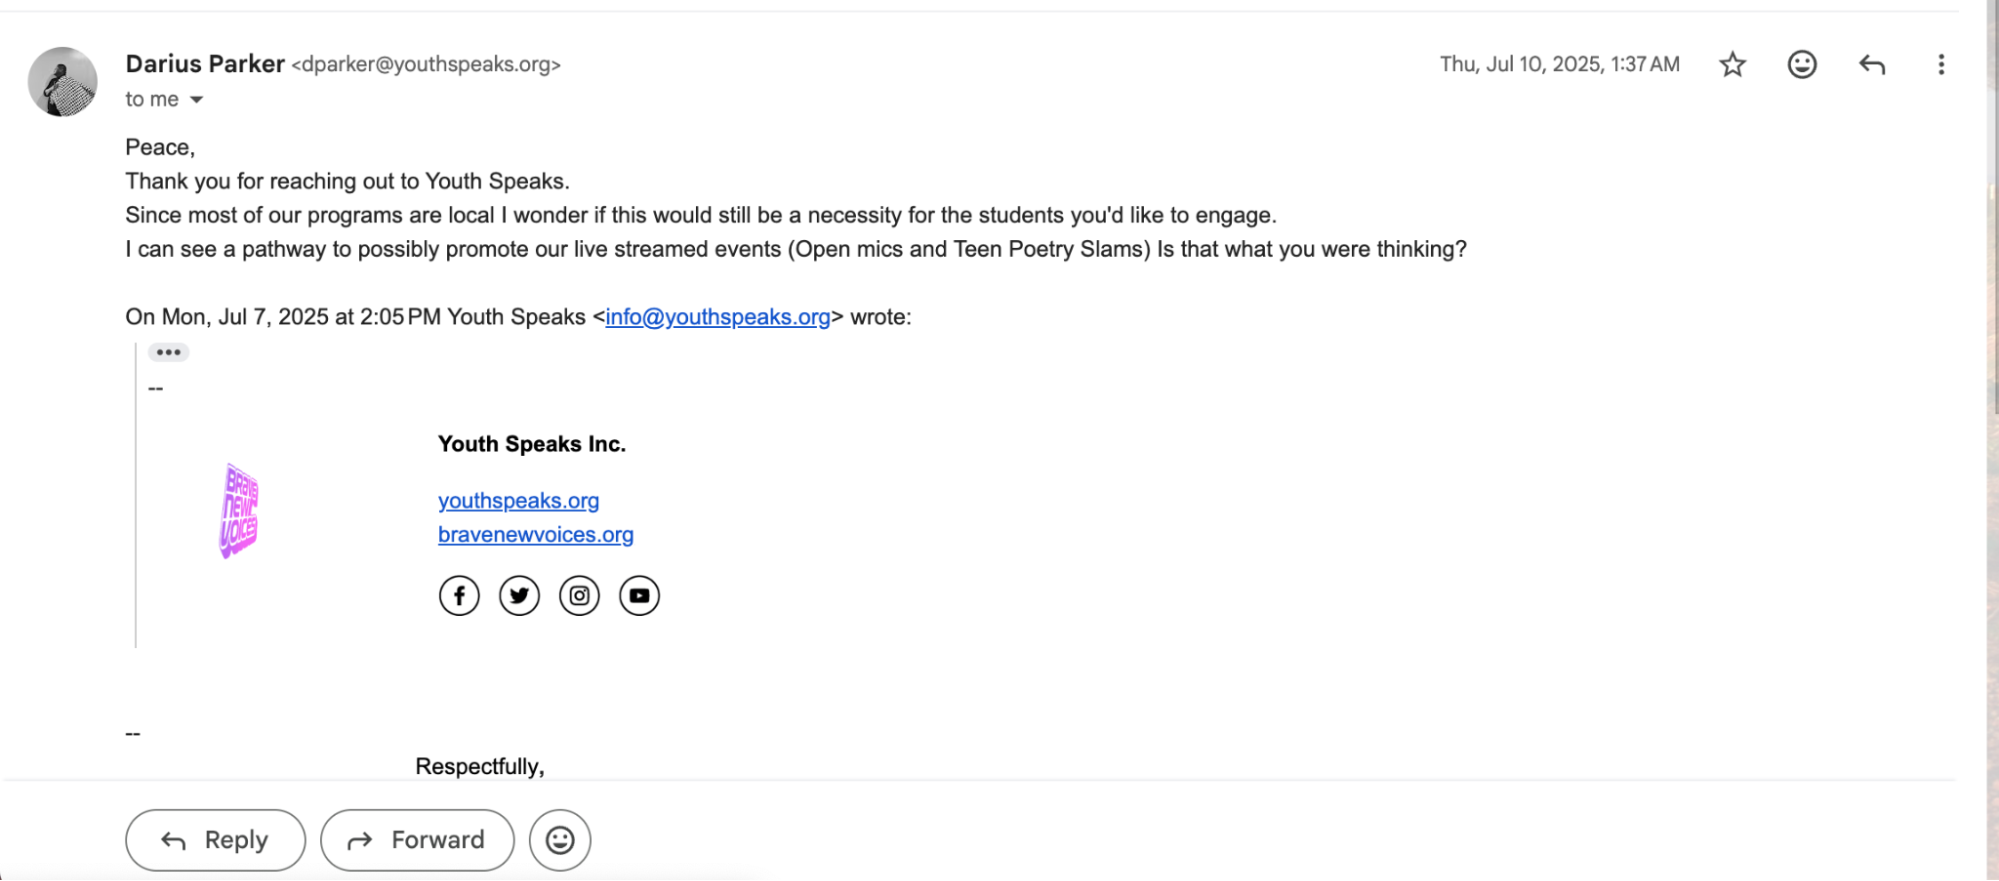Image resolution: width=1999 pixels, height=881 pixels.
Task: Expand the 'to me' recipient details arrow
Action: coord(197,100)
